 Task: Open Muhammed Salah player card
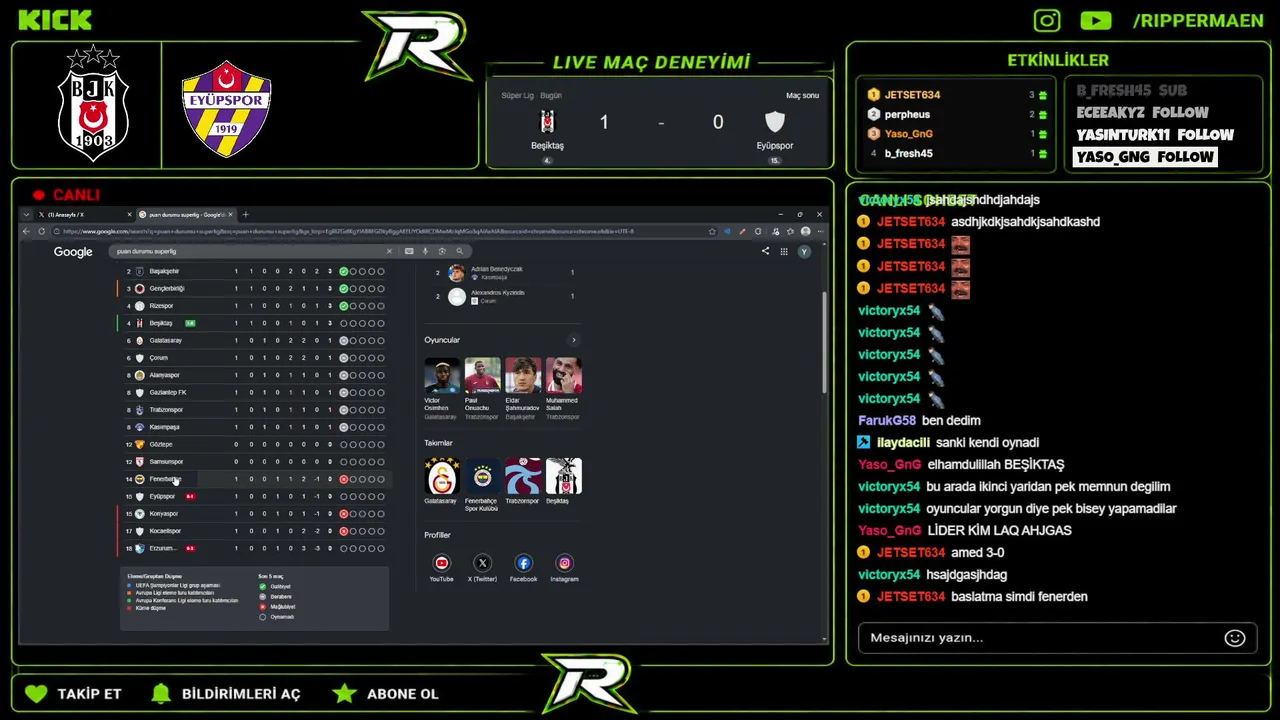tap(564, 388)
